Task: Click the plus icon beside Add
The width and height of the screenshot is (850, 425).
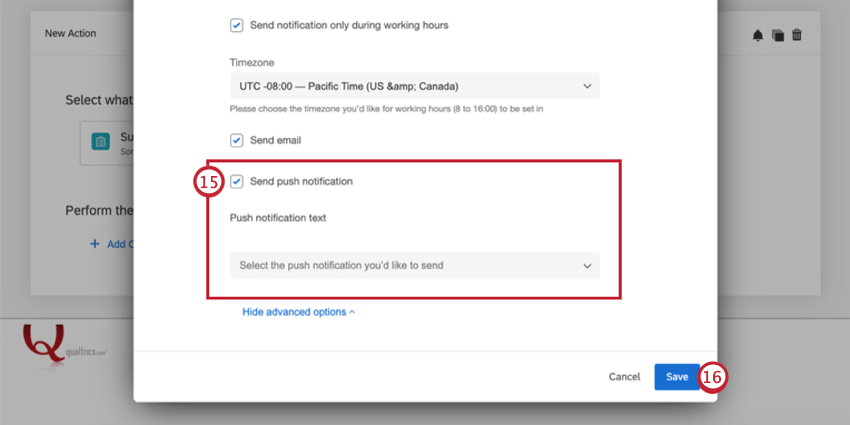Action: pos(94,244)
